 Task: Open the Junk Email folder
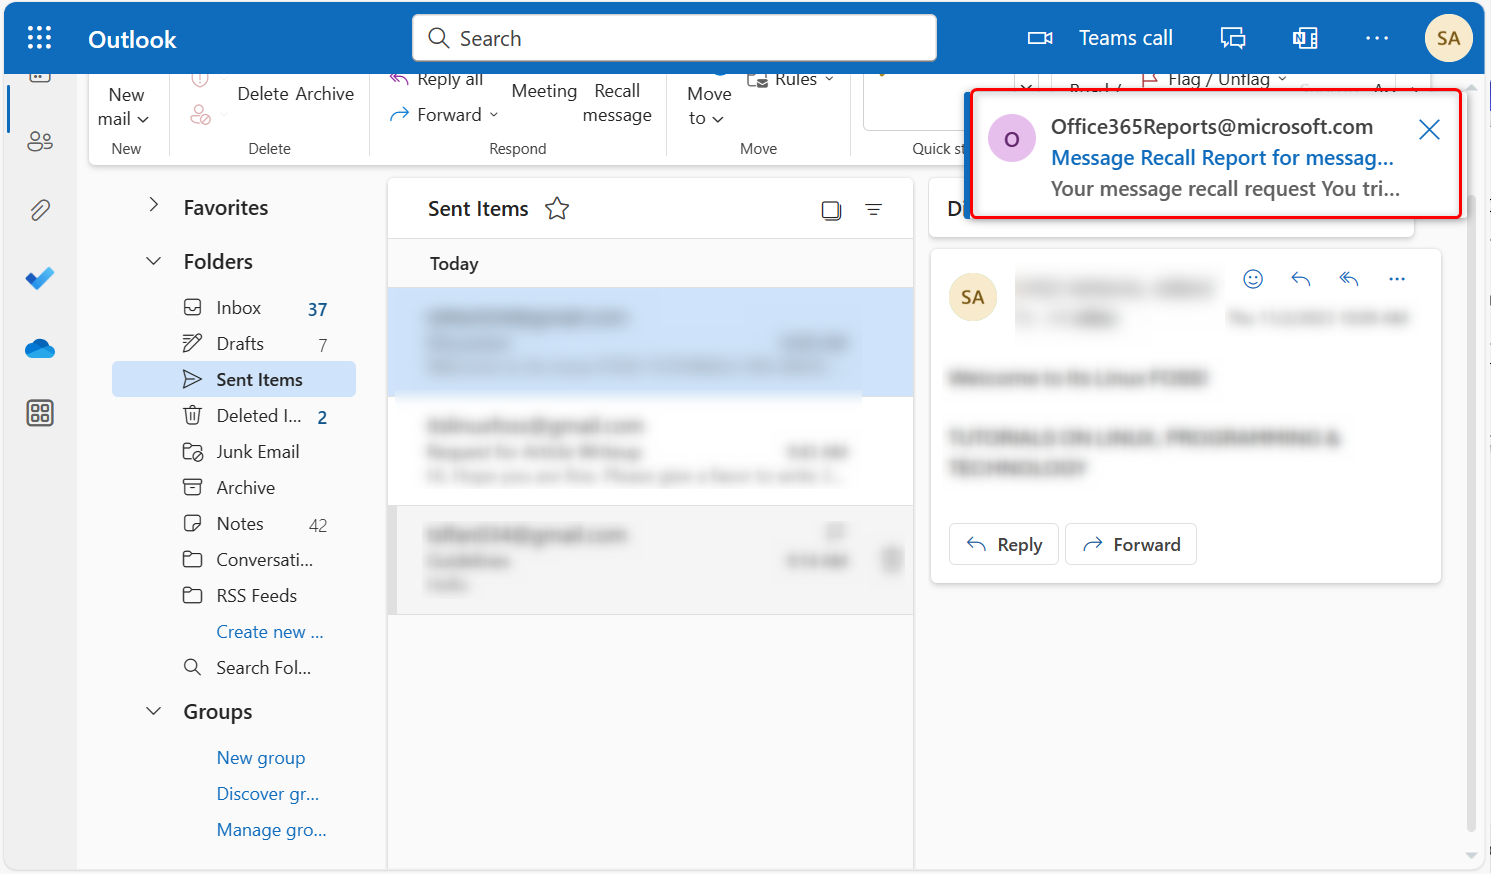[x=234, y=452]
